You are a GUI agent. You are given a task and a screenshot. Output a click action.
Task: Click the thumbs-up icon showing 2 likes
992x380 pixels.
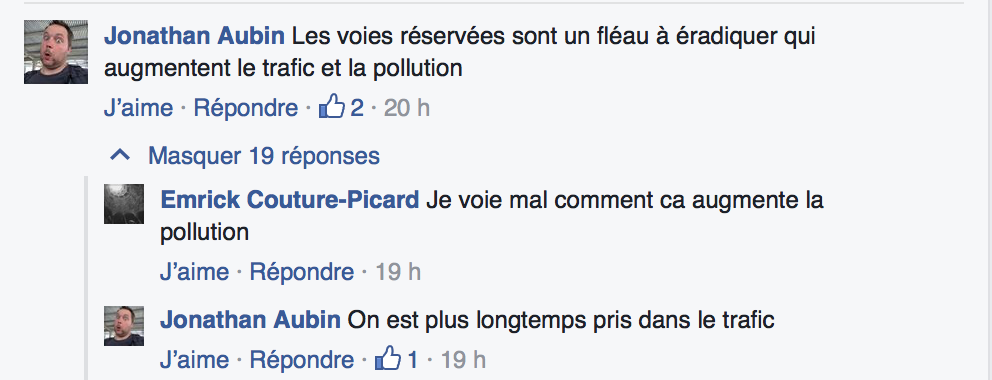tap(332, 107)
